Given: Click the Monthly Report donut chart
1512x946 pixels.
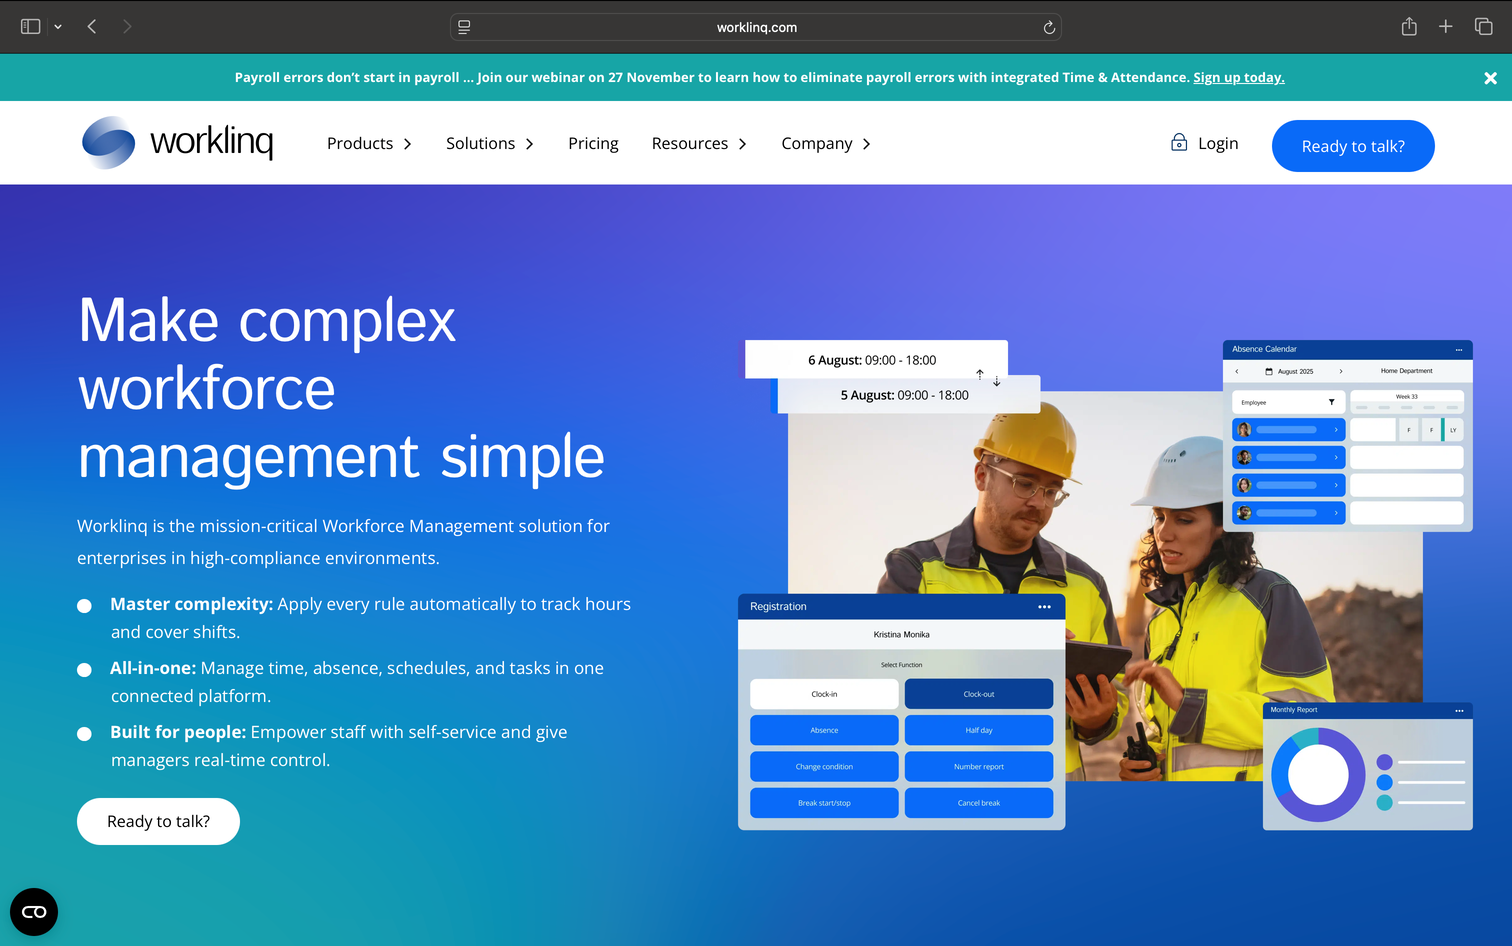Looking at the screenshot, I should 1318,775.
